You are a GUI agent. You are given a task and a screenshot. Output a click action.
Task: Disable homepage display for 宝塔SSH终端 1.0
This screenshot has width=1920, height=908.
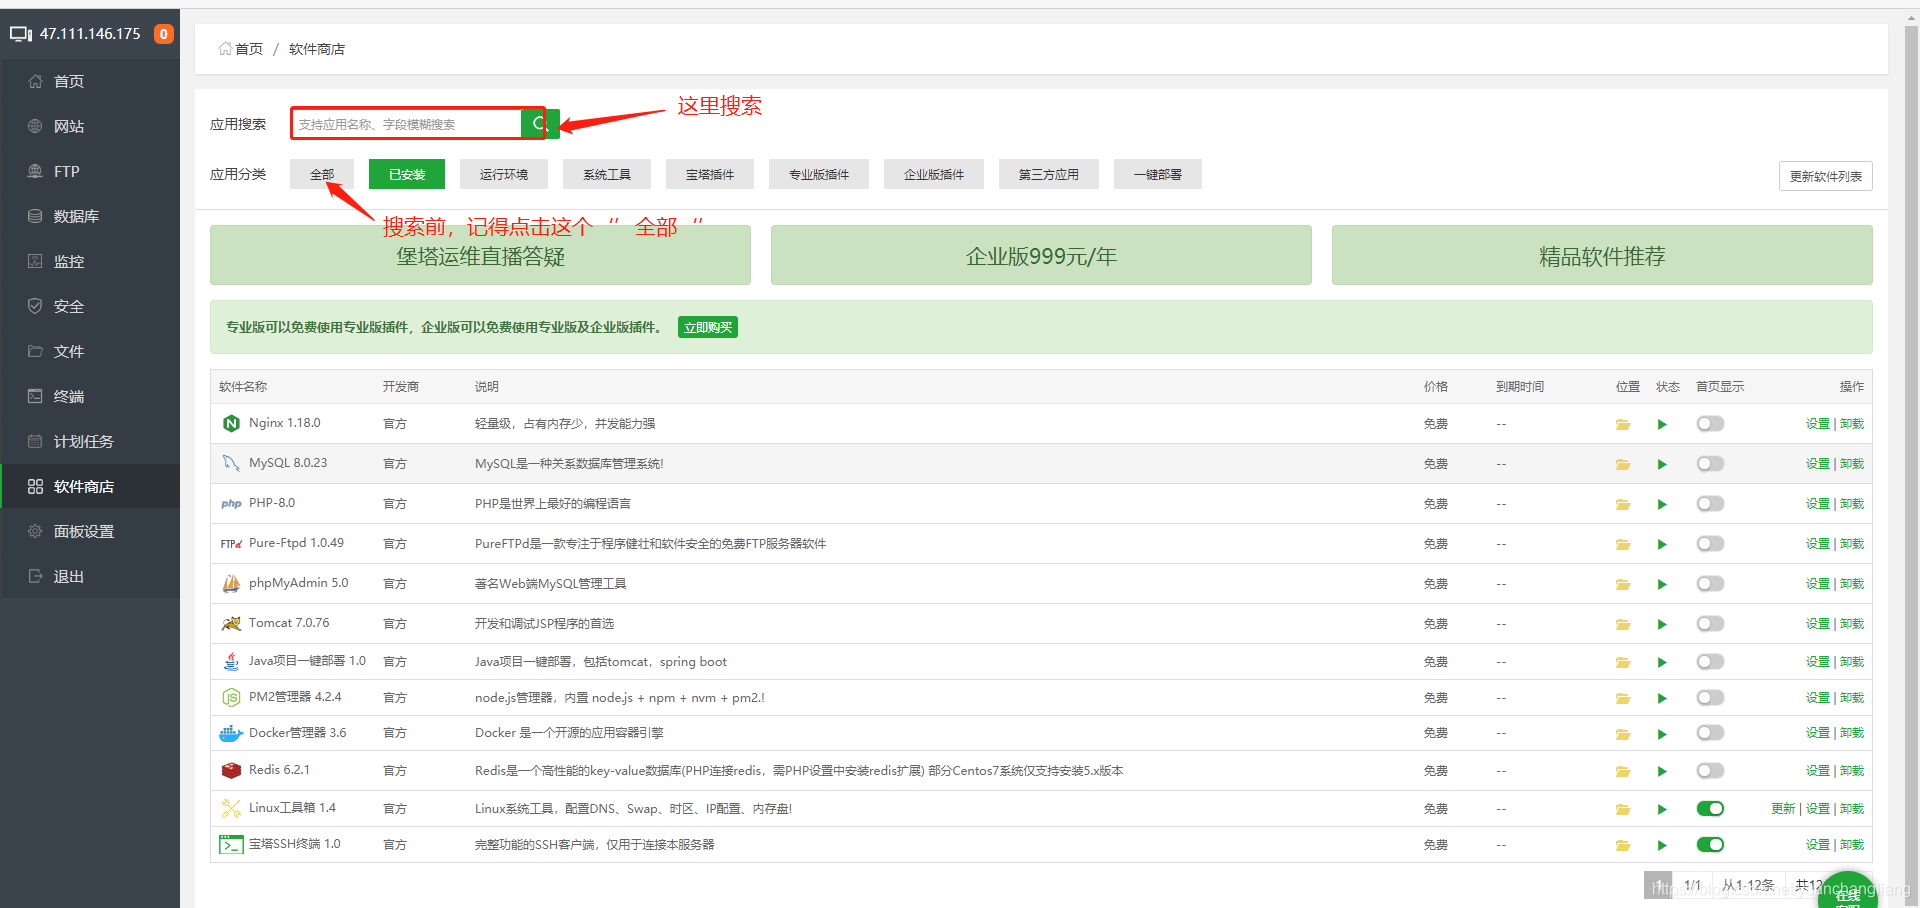(x=1710, y=845)
